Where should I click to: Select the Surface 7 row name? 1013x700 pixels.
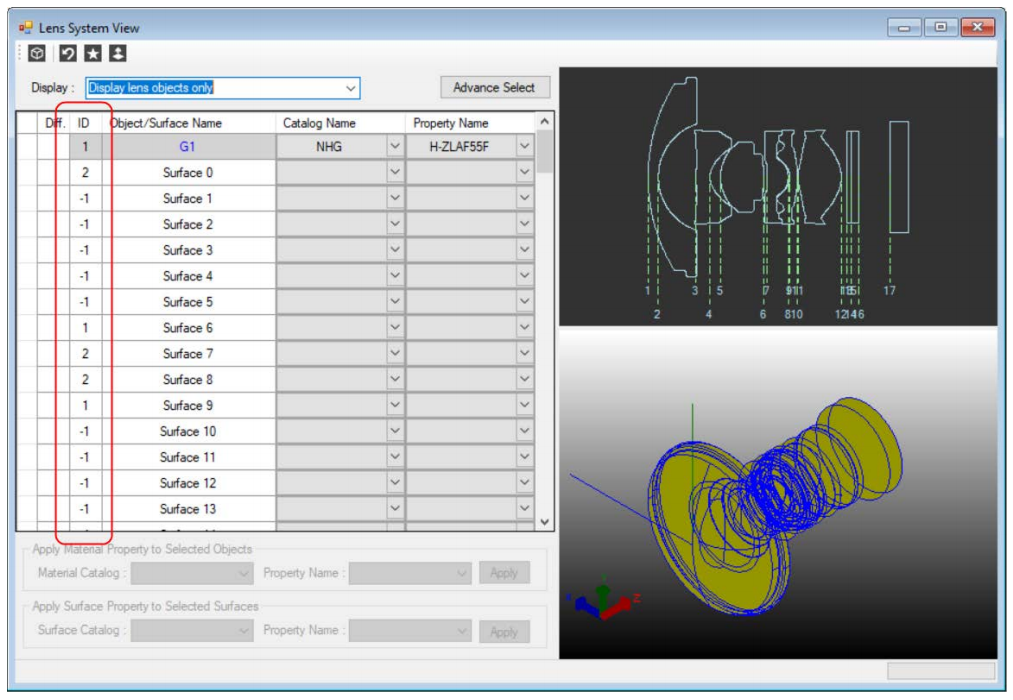point(188,354)
